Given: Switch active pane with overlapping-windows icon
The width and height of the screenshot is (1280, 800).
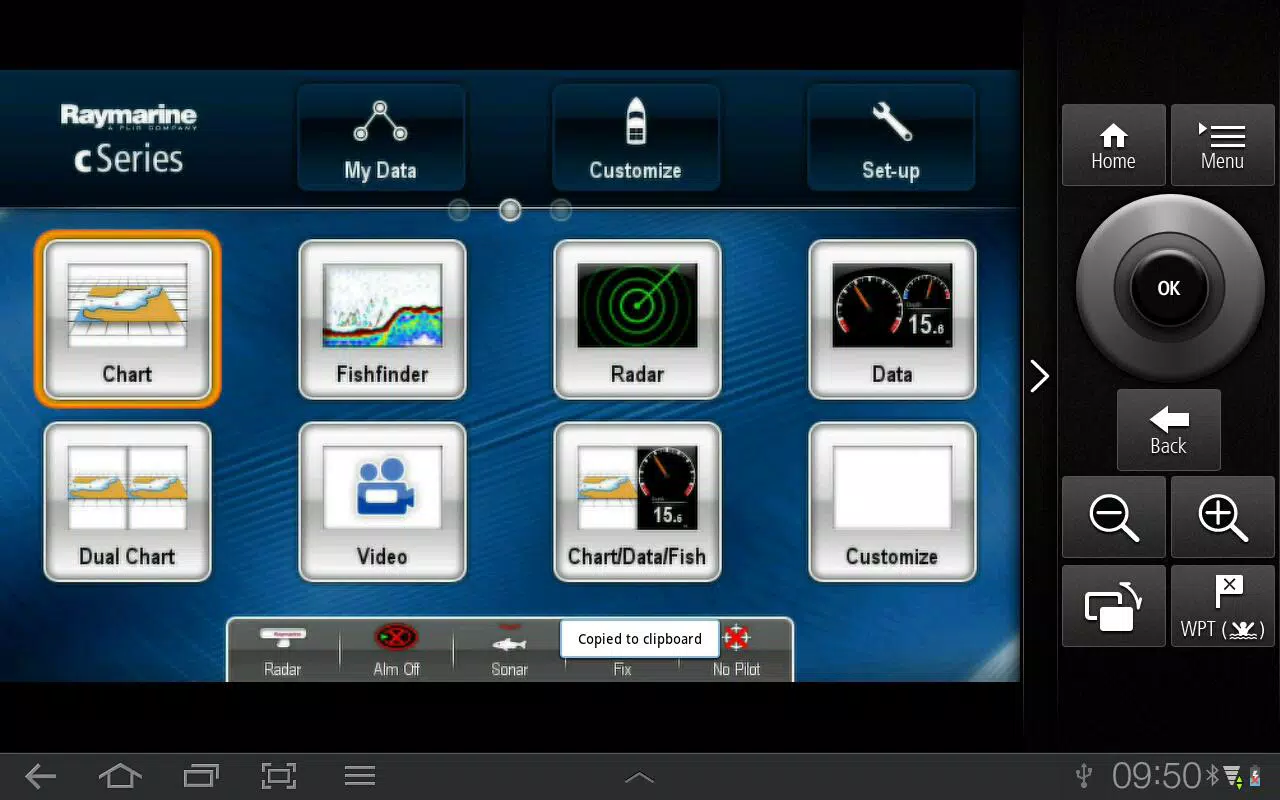Looking at the screenshot, I should [1113, 606].
